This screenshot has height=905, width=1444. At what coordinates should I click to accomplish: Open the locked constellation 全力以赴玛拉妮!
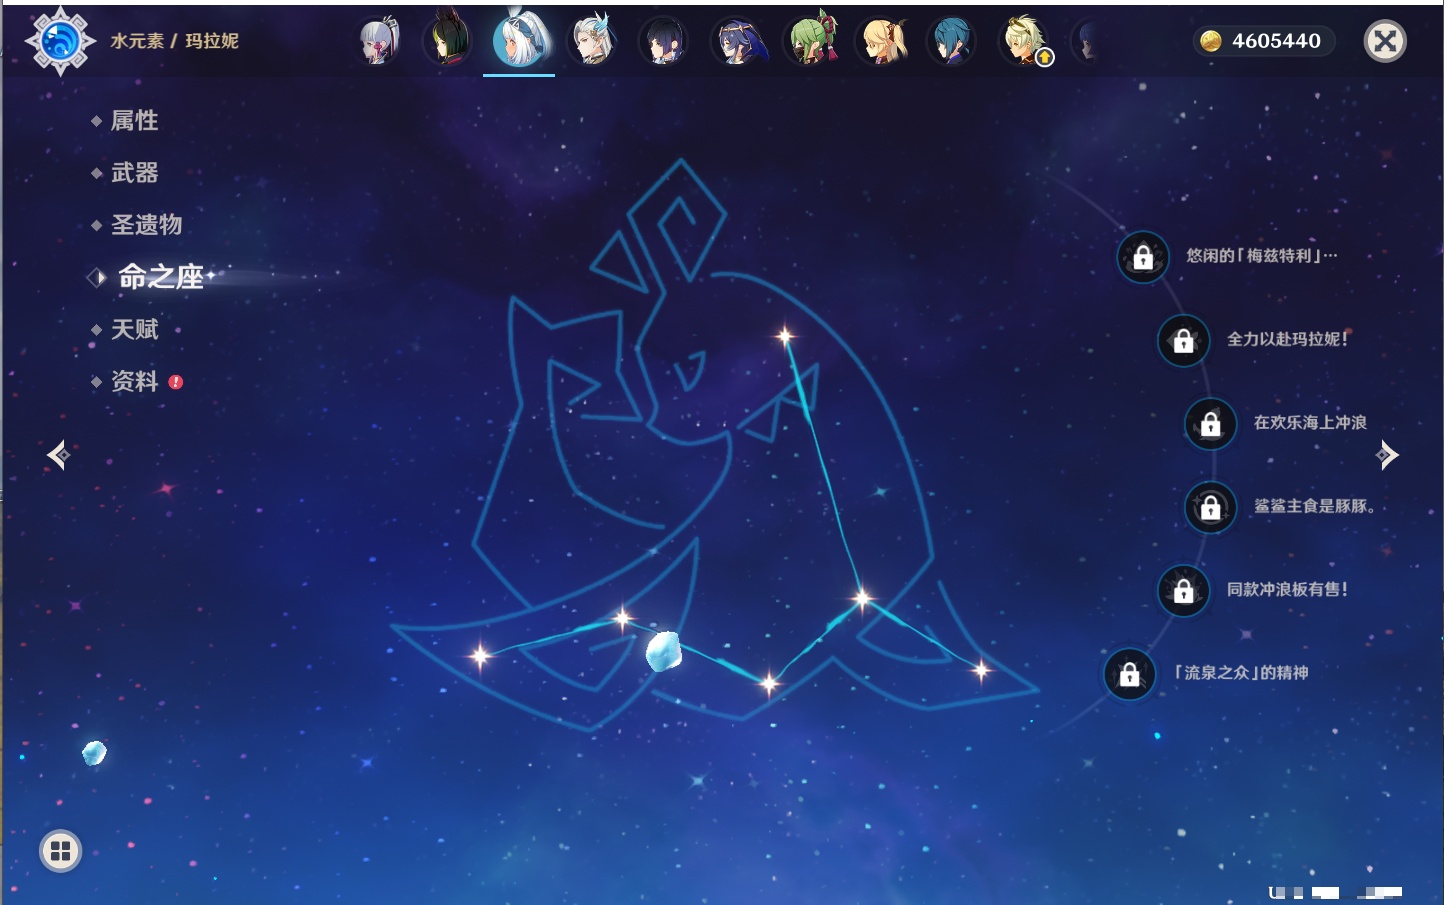click(1183, 340)
